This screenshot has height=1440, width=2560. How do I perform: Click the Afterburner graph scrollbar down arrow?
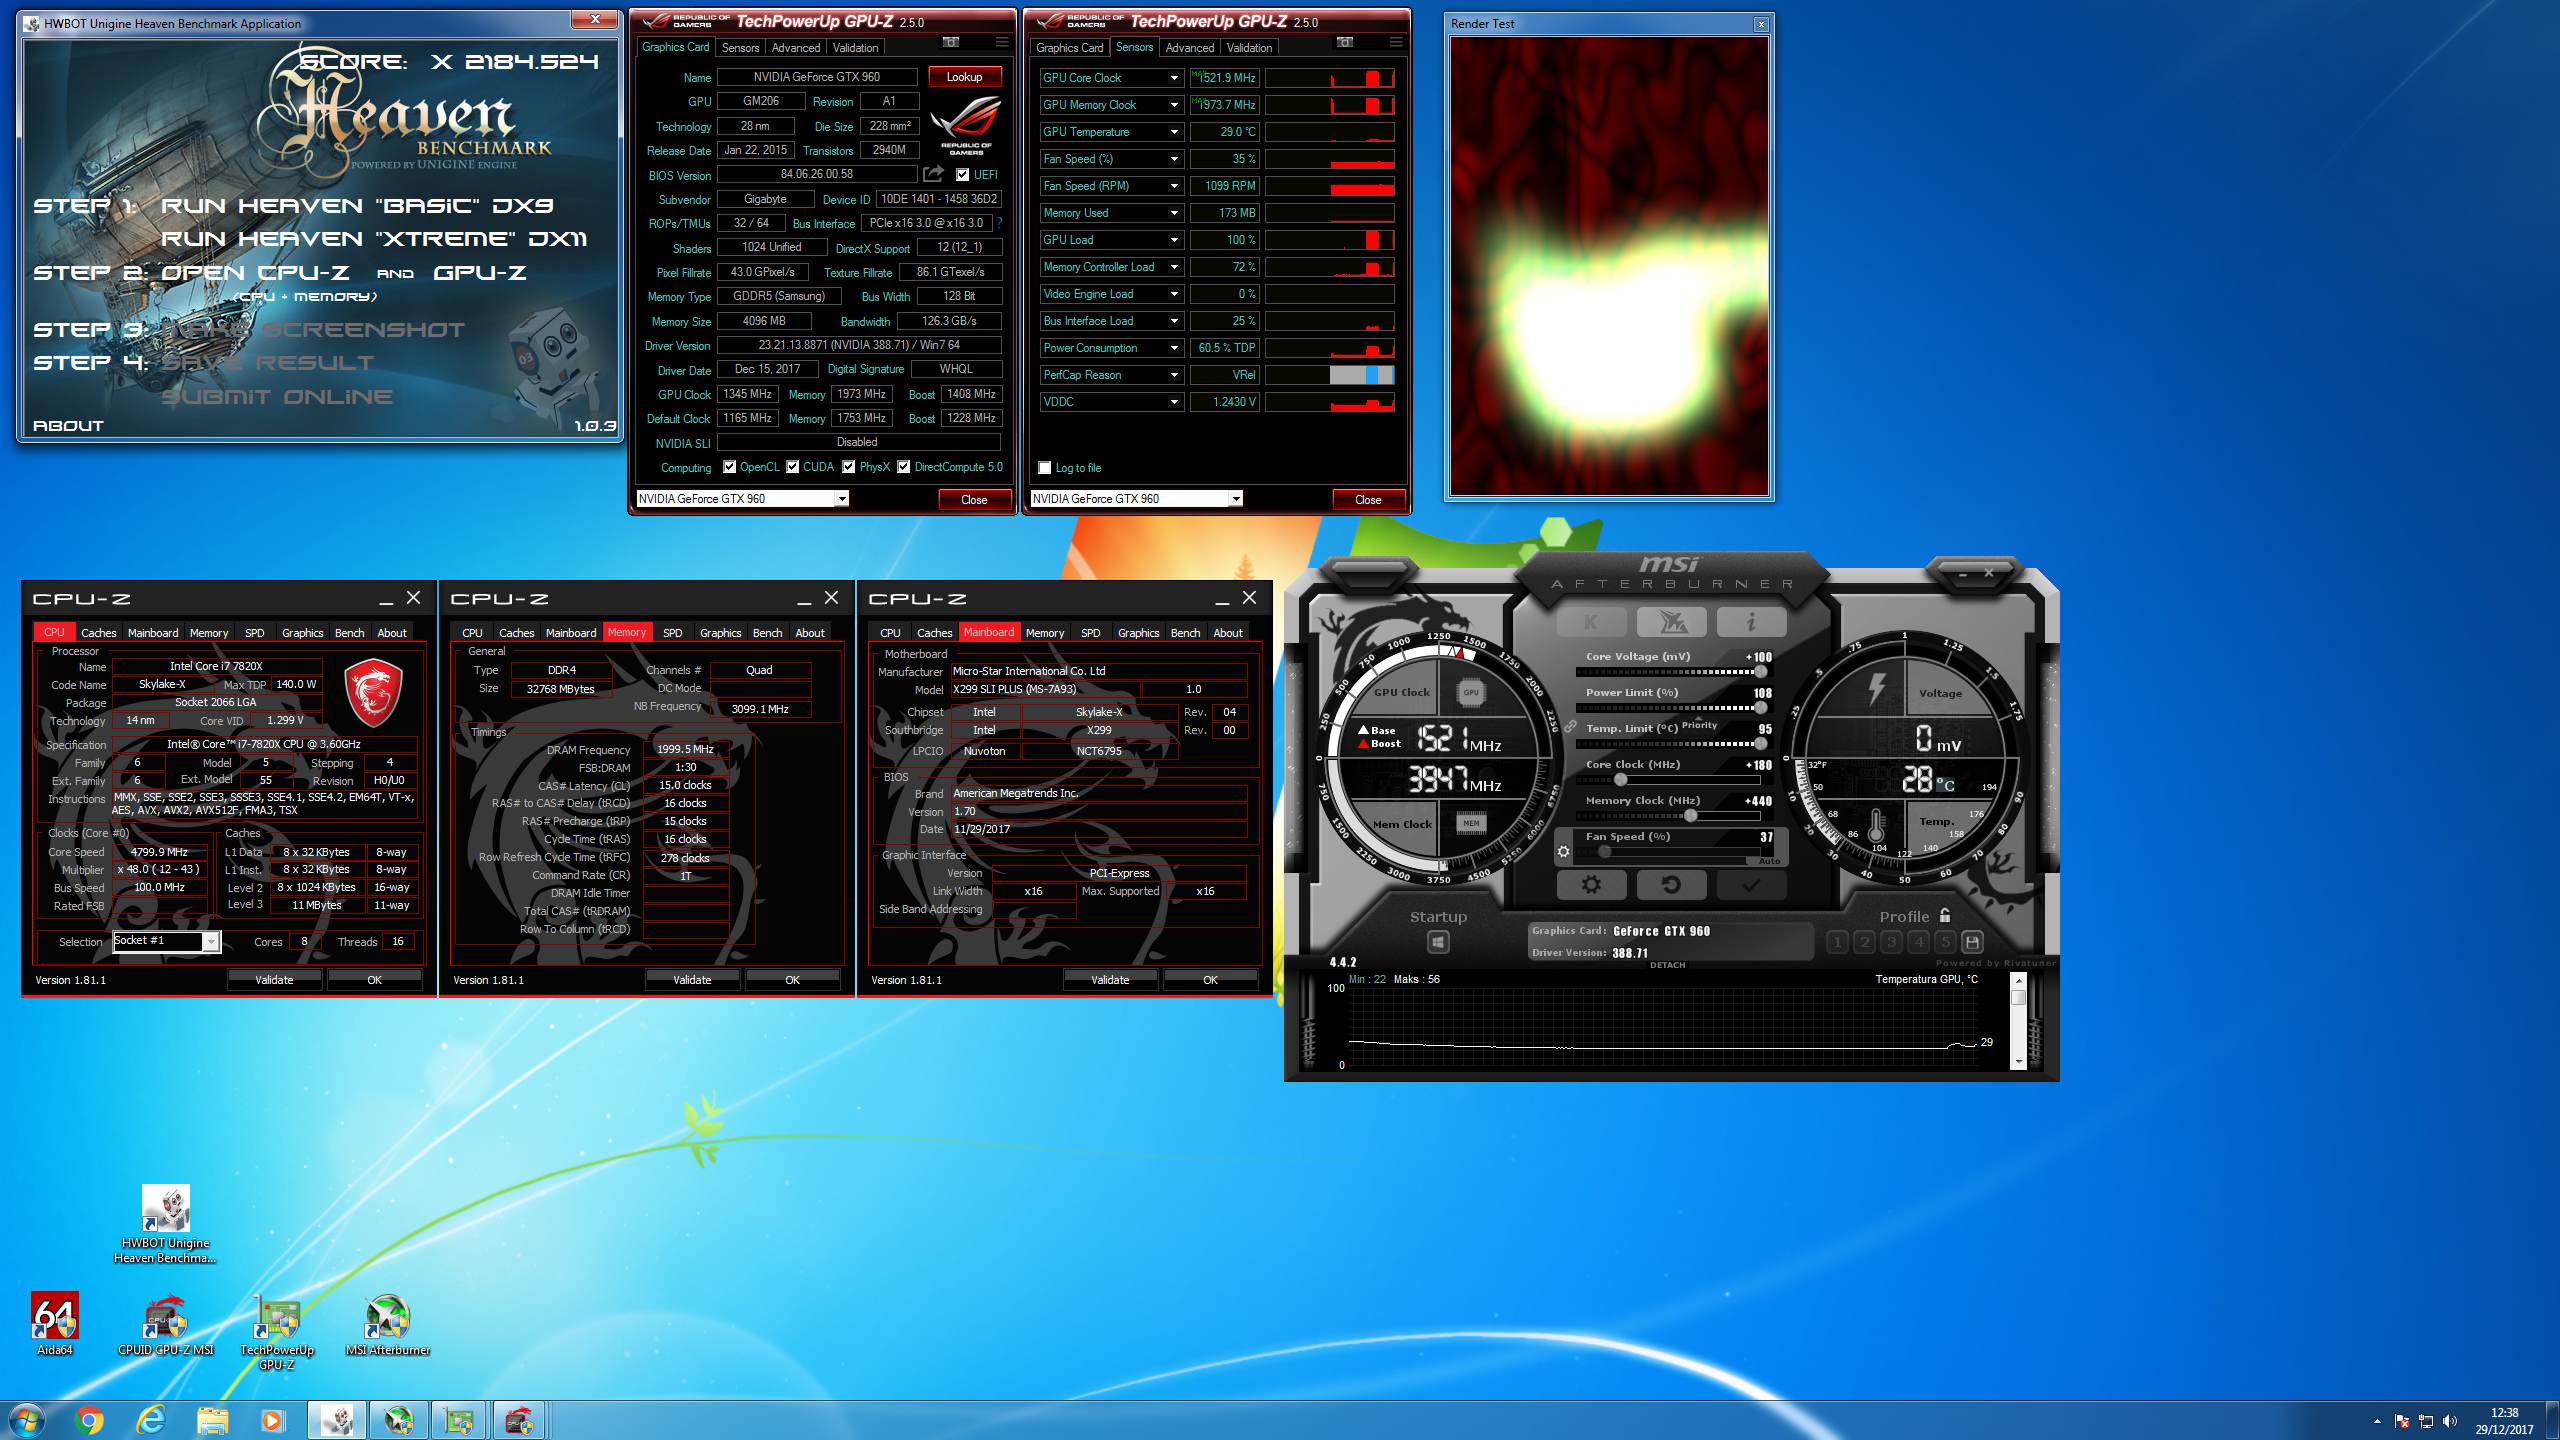click(x=2018, y=1061)
